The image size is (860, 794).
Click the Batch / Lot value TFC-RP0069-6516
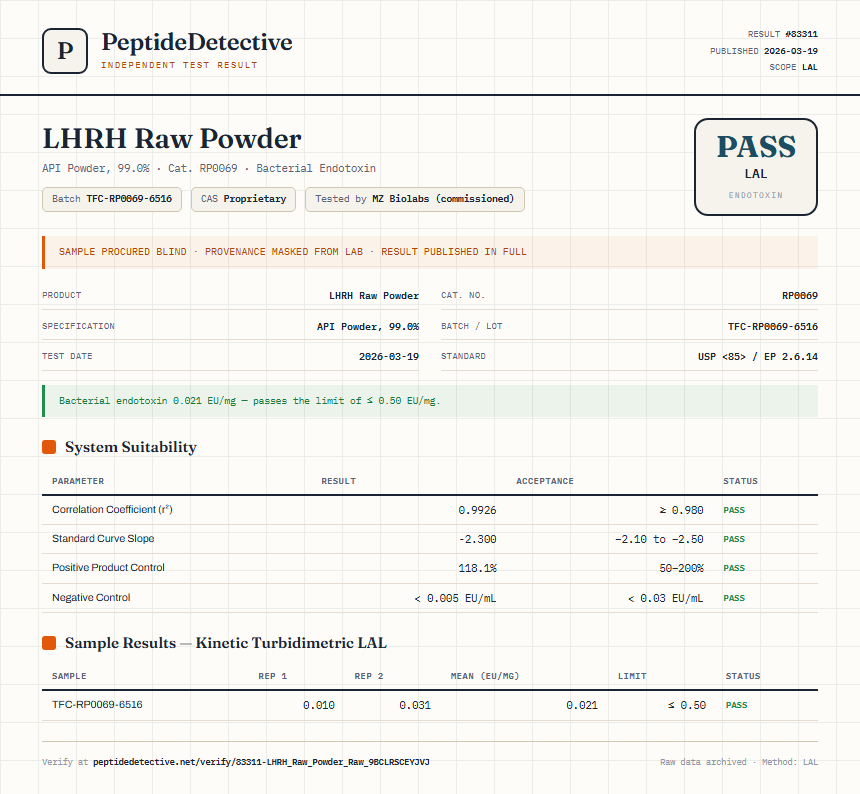coord(772,326)
